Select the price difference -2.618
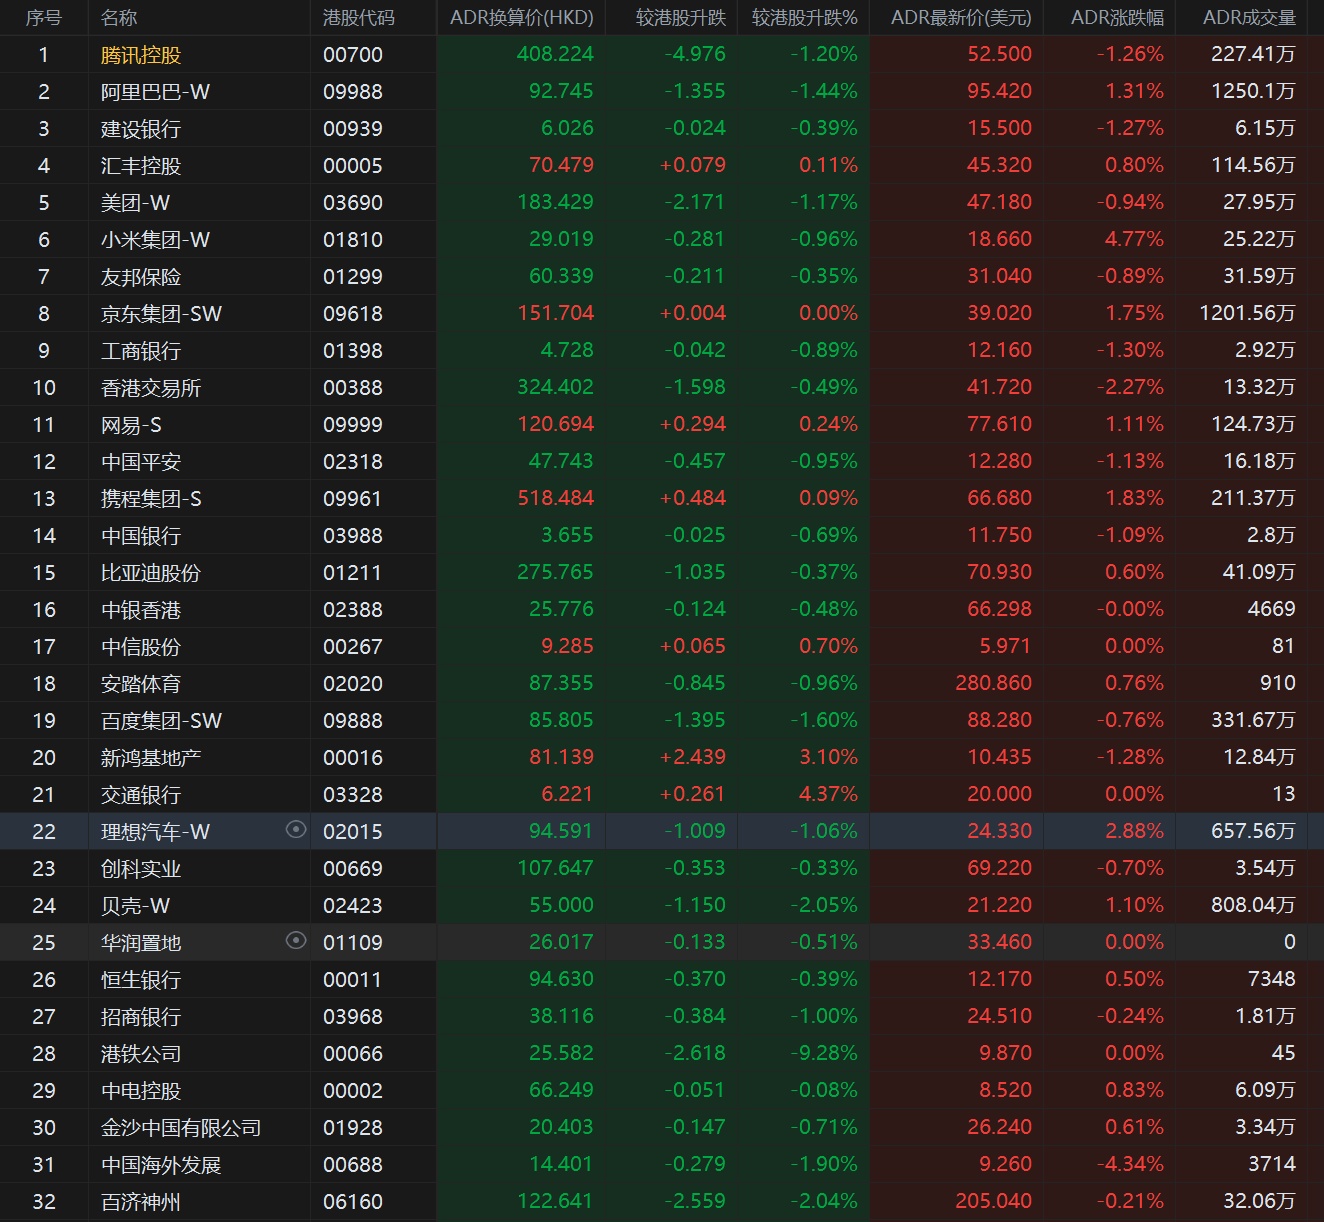This screenshot has width=1324, height=1222. (696, 1053)
